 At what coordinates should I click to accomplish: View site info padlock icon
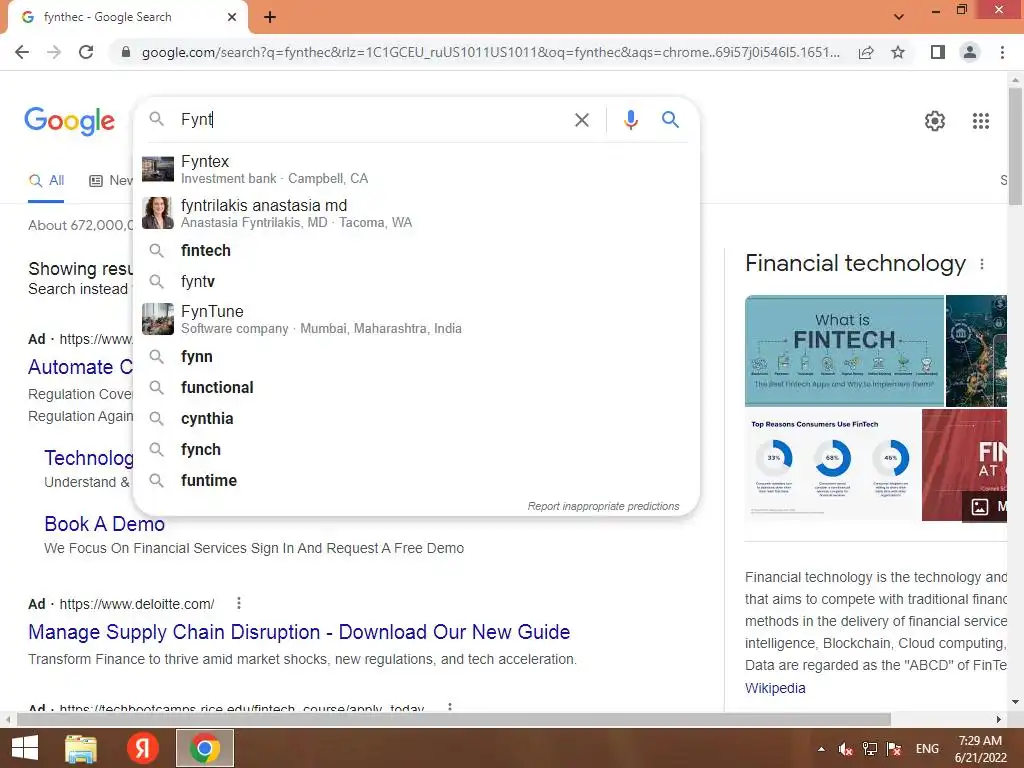coord(126,52)
